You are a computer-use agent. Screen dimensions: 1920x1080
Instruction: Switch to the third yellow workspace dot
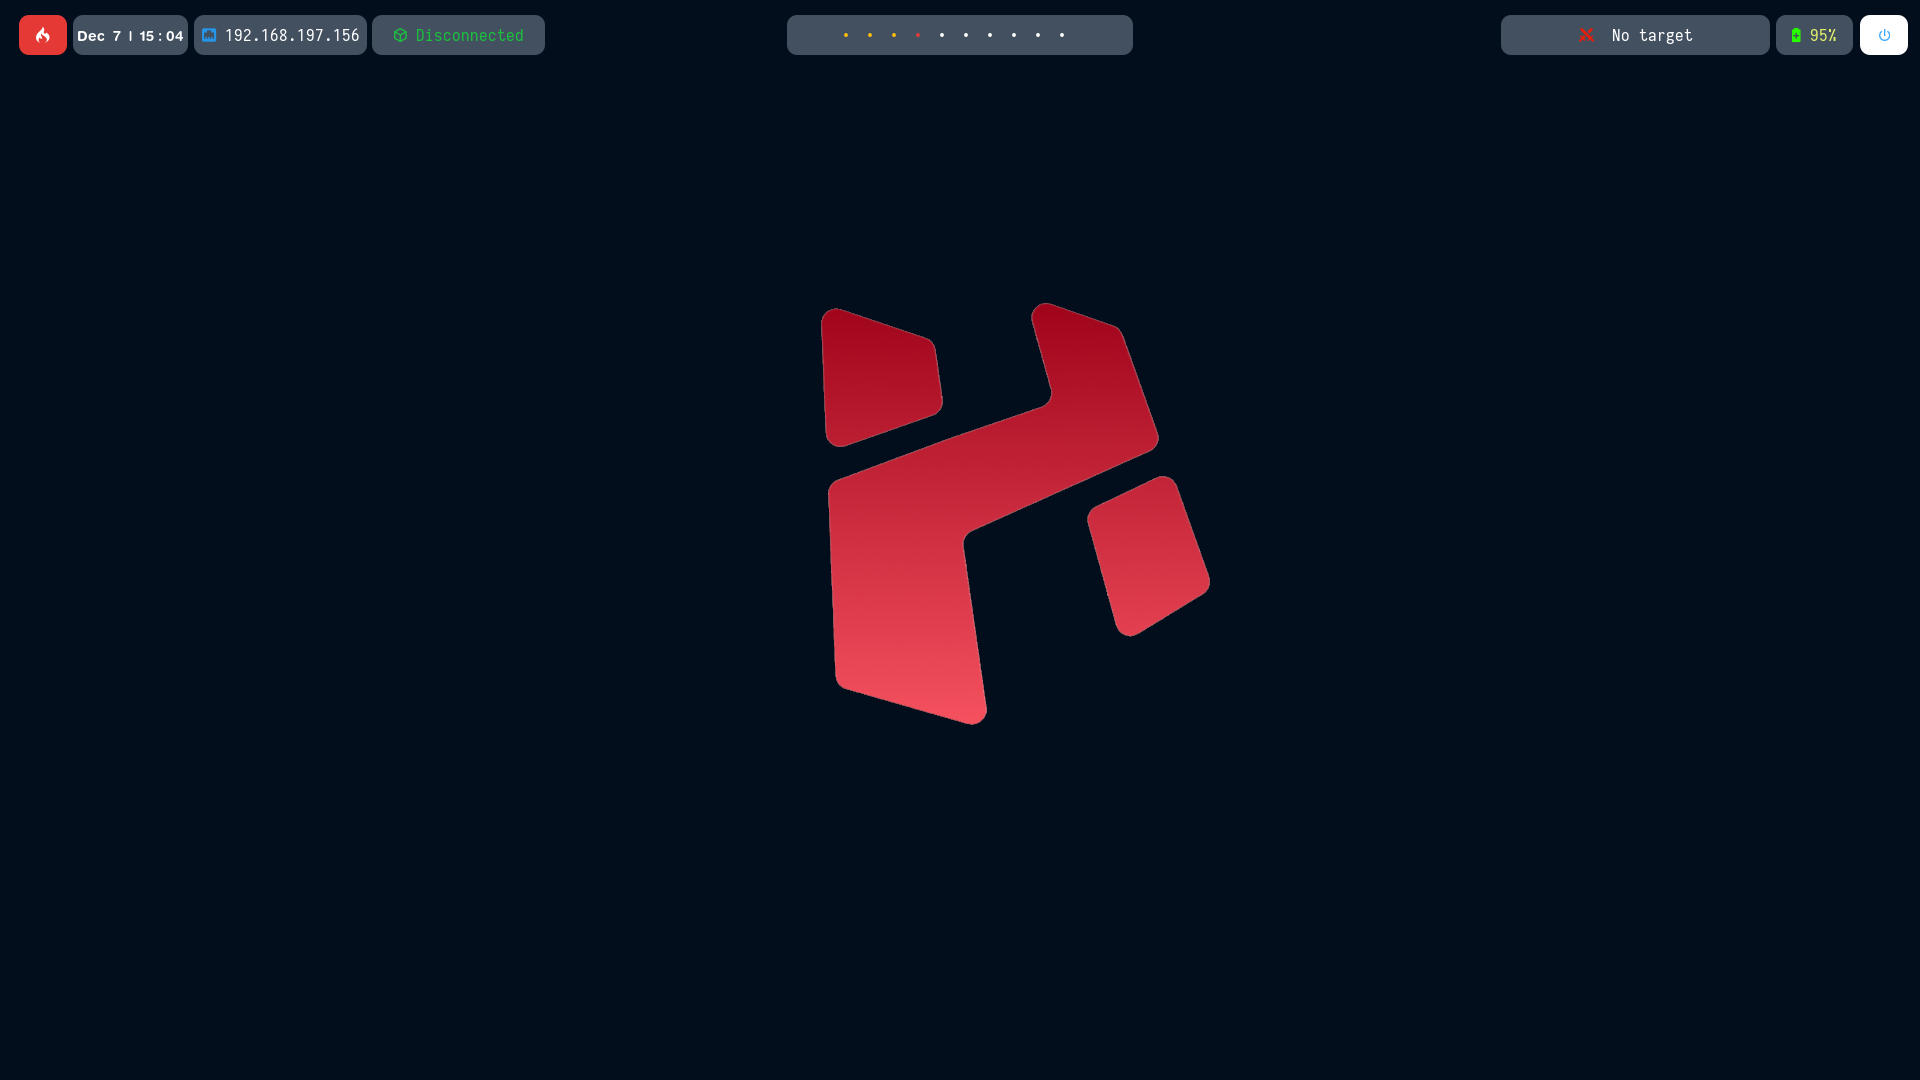(894, 35)
